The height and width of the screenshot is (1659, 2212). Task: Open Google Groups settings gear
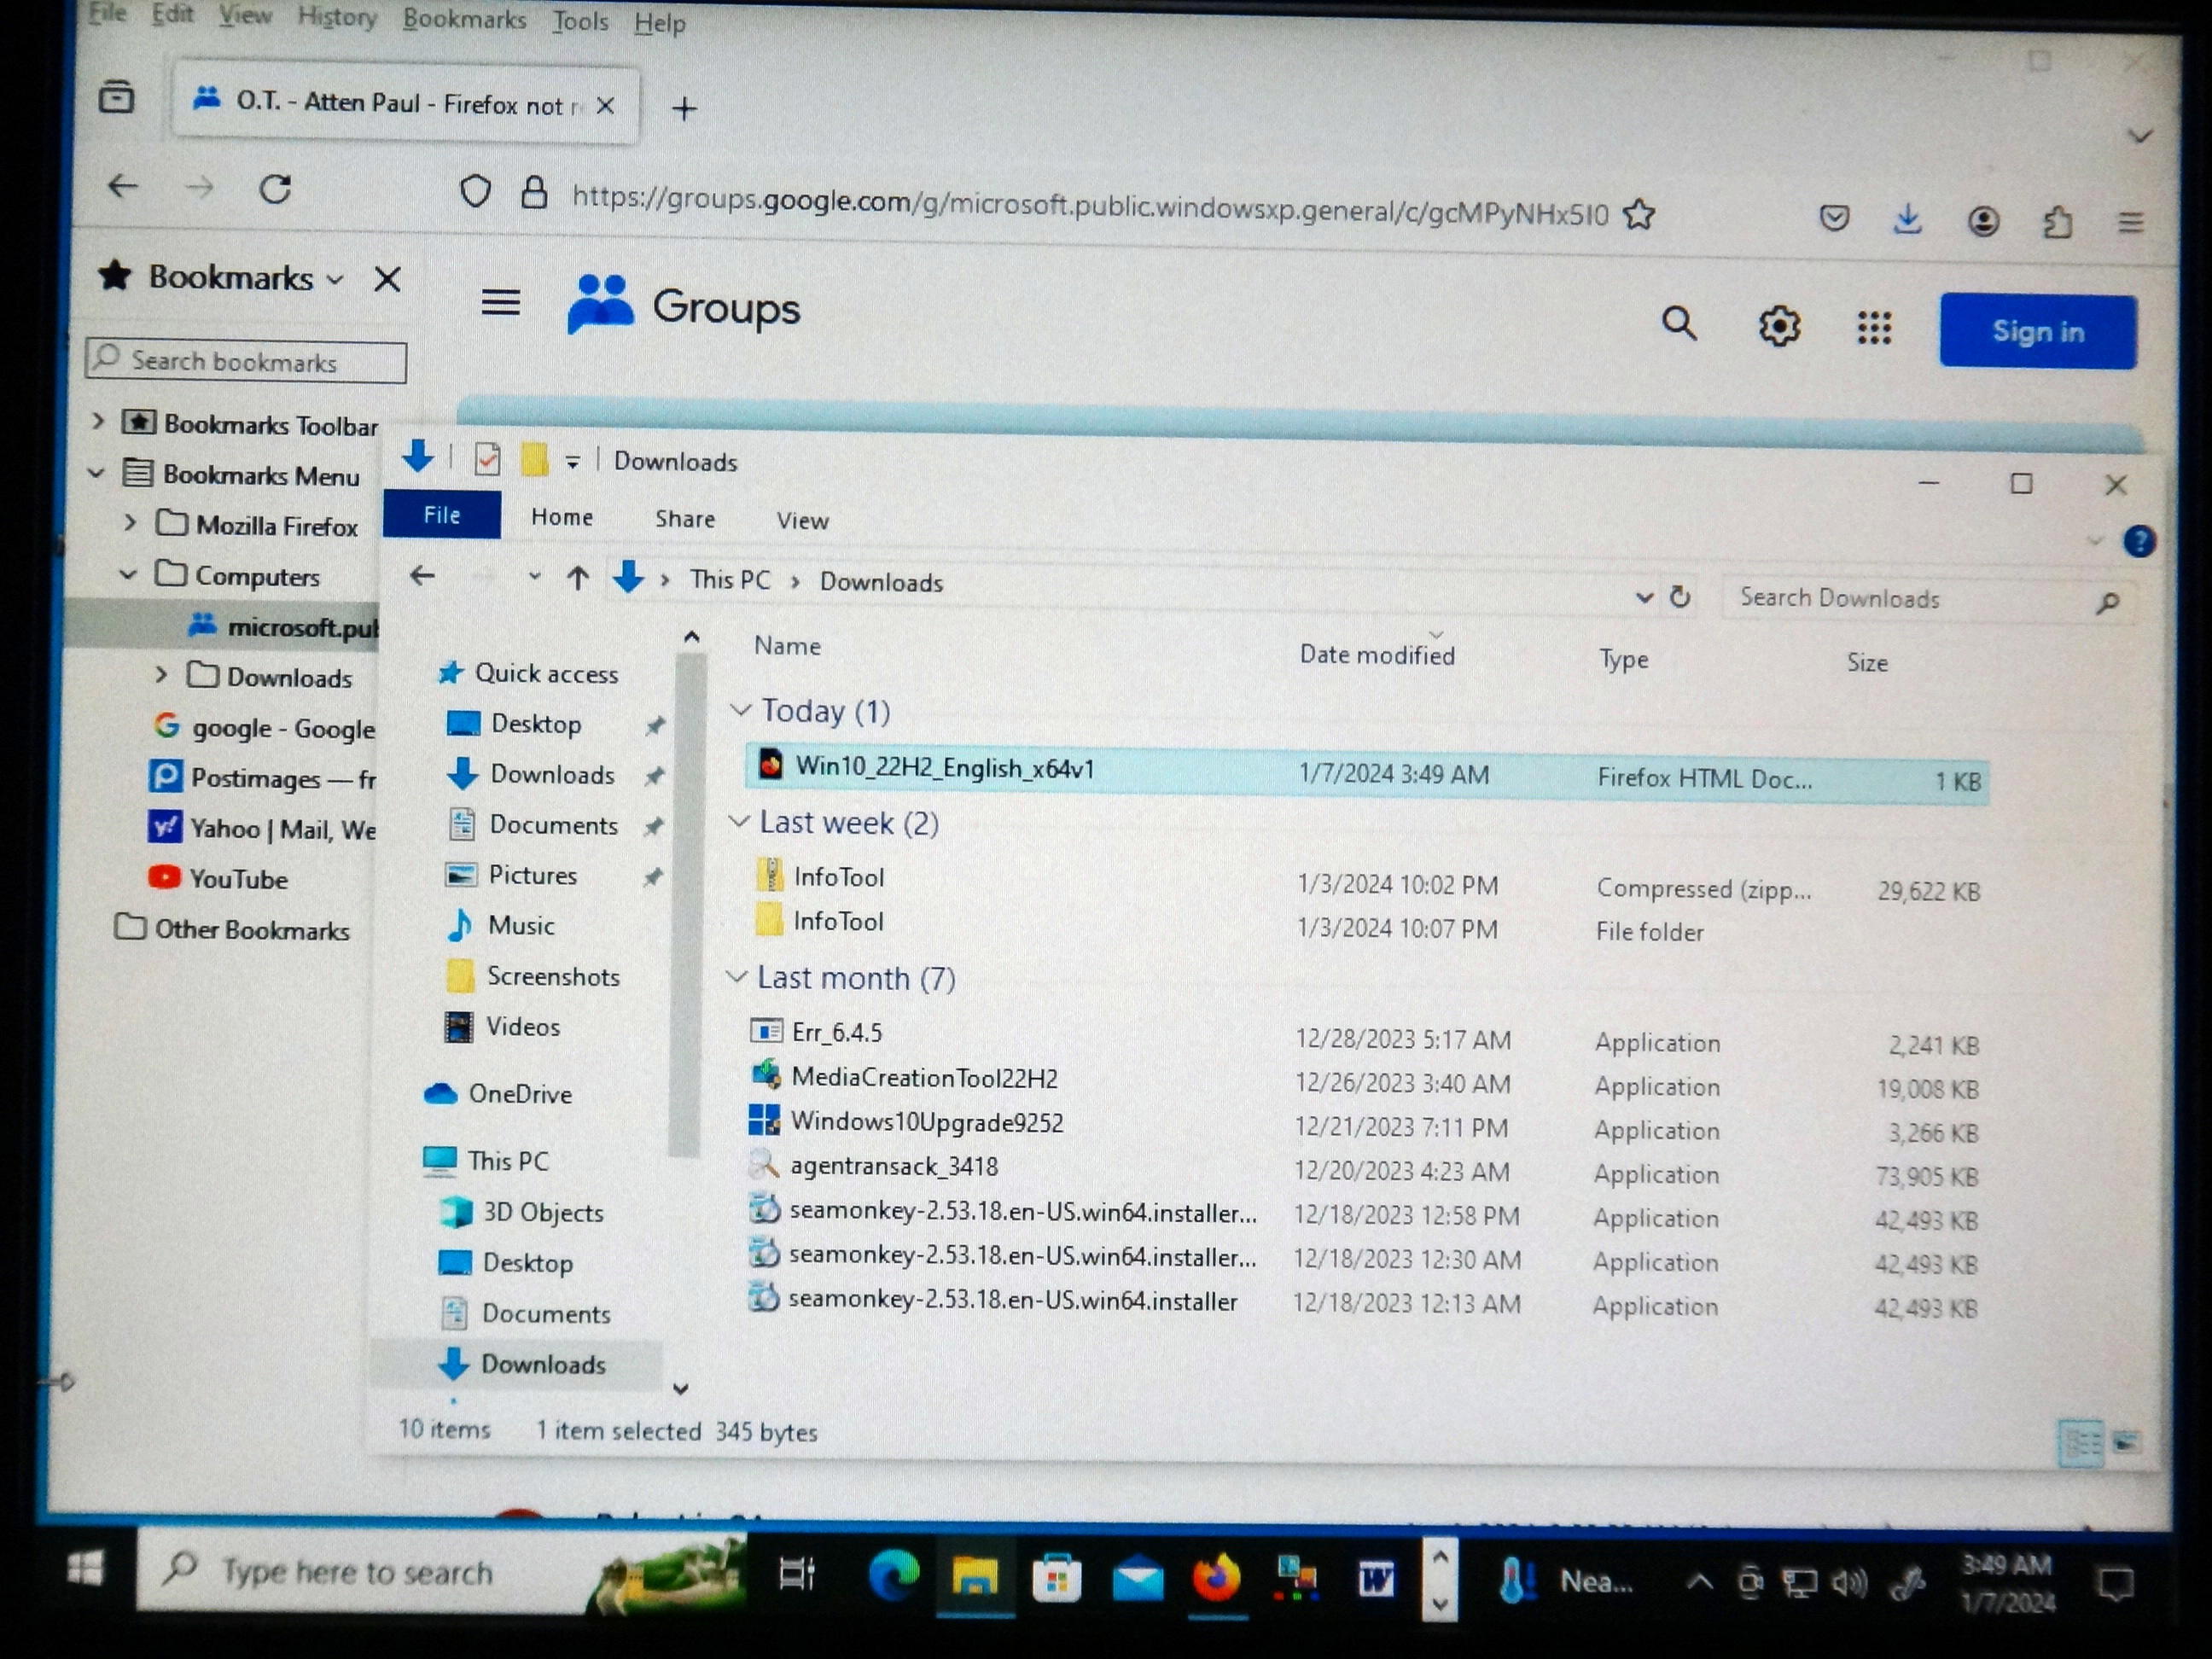coord(1779,326)
